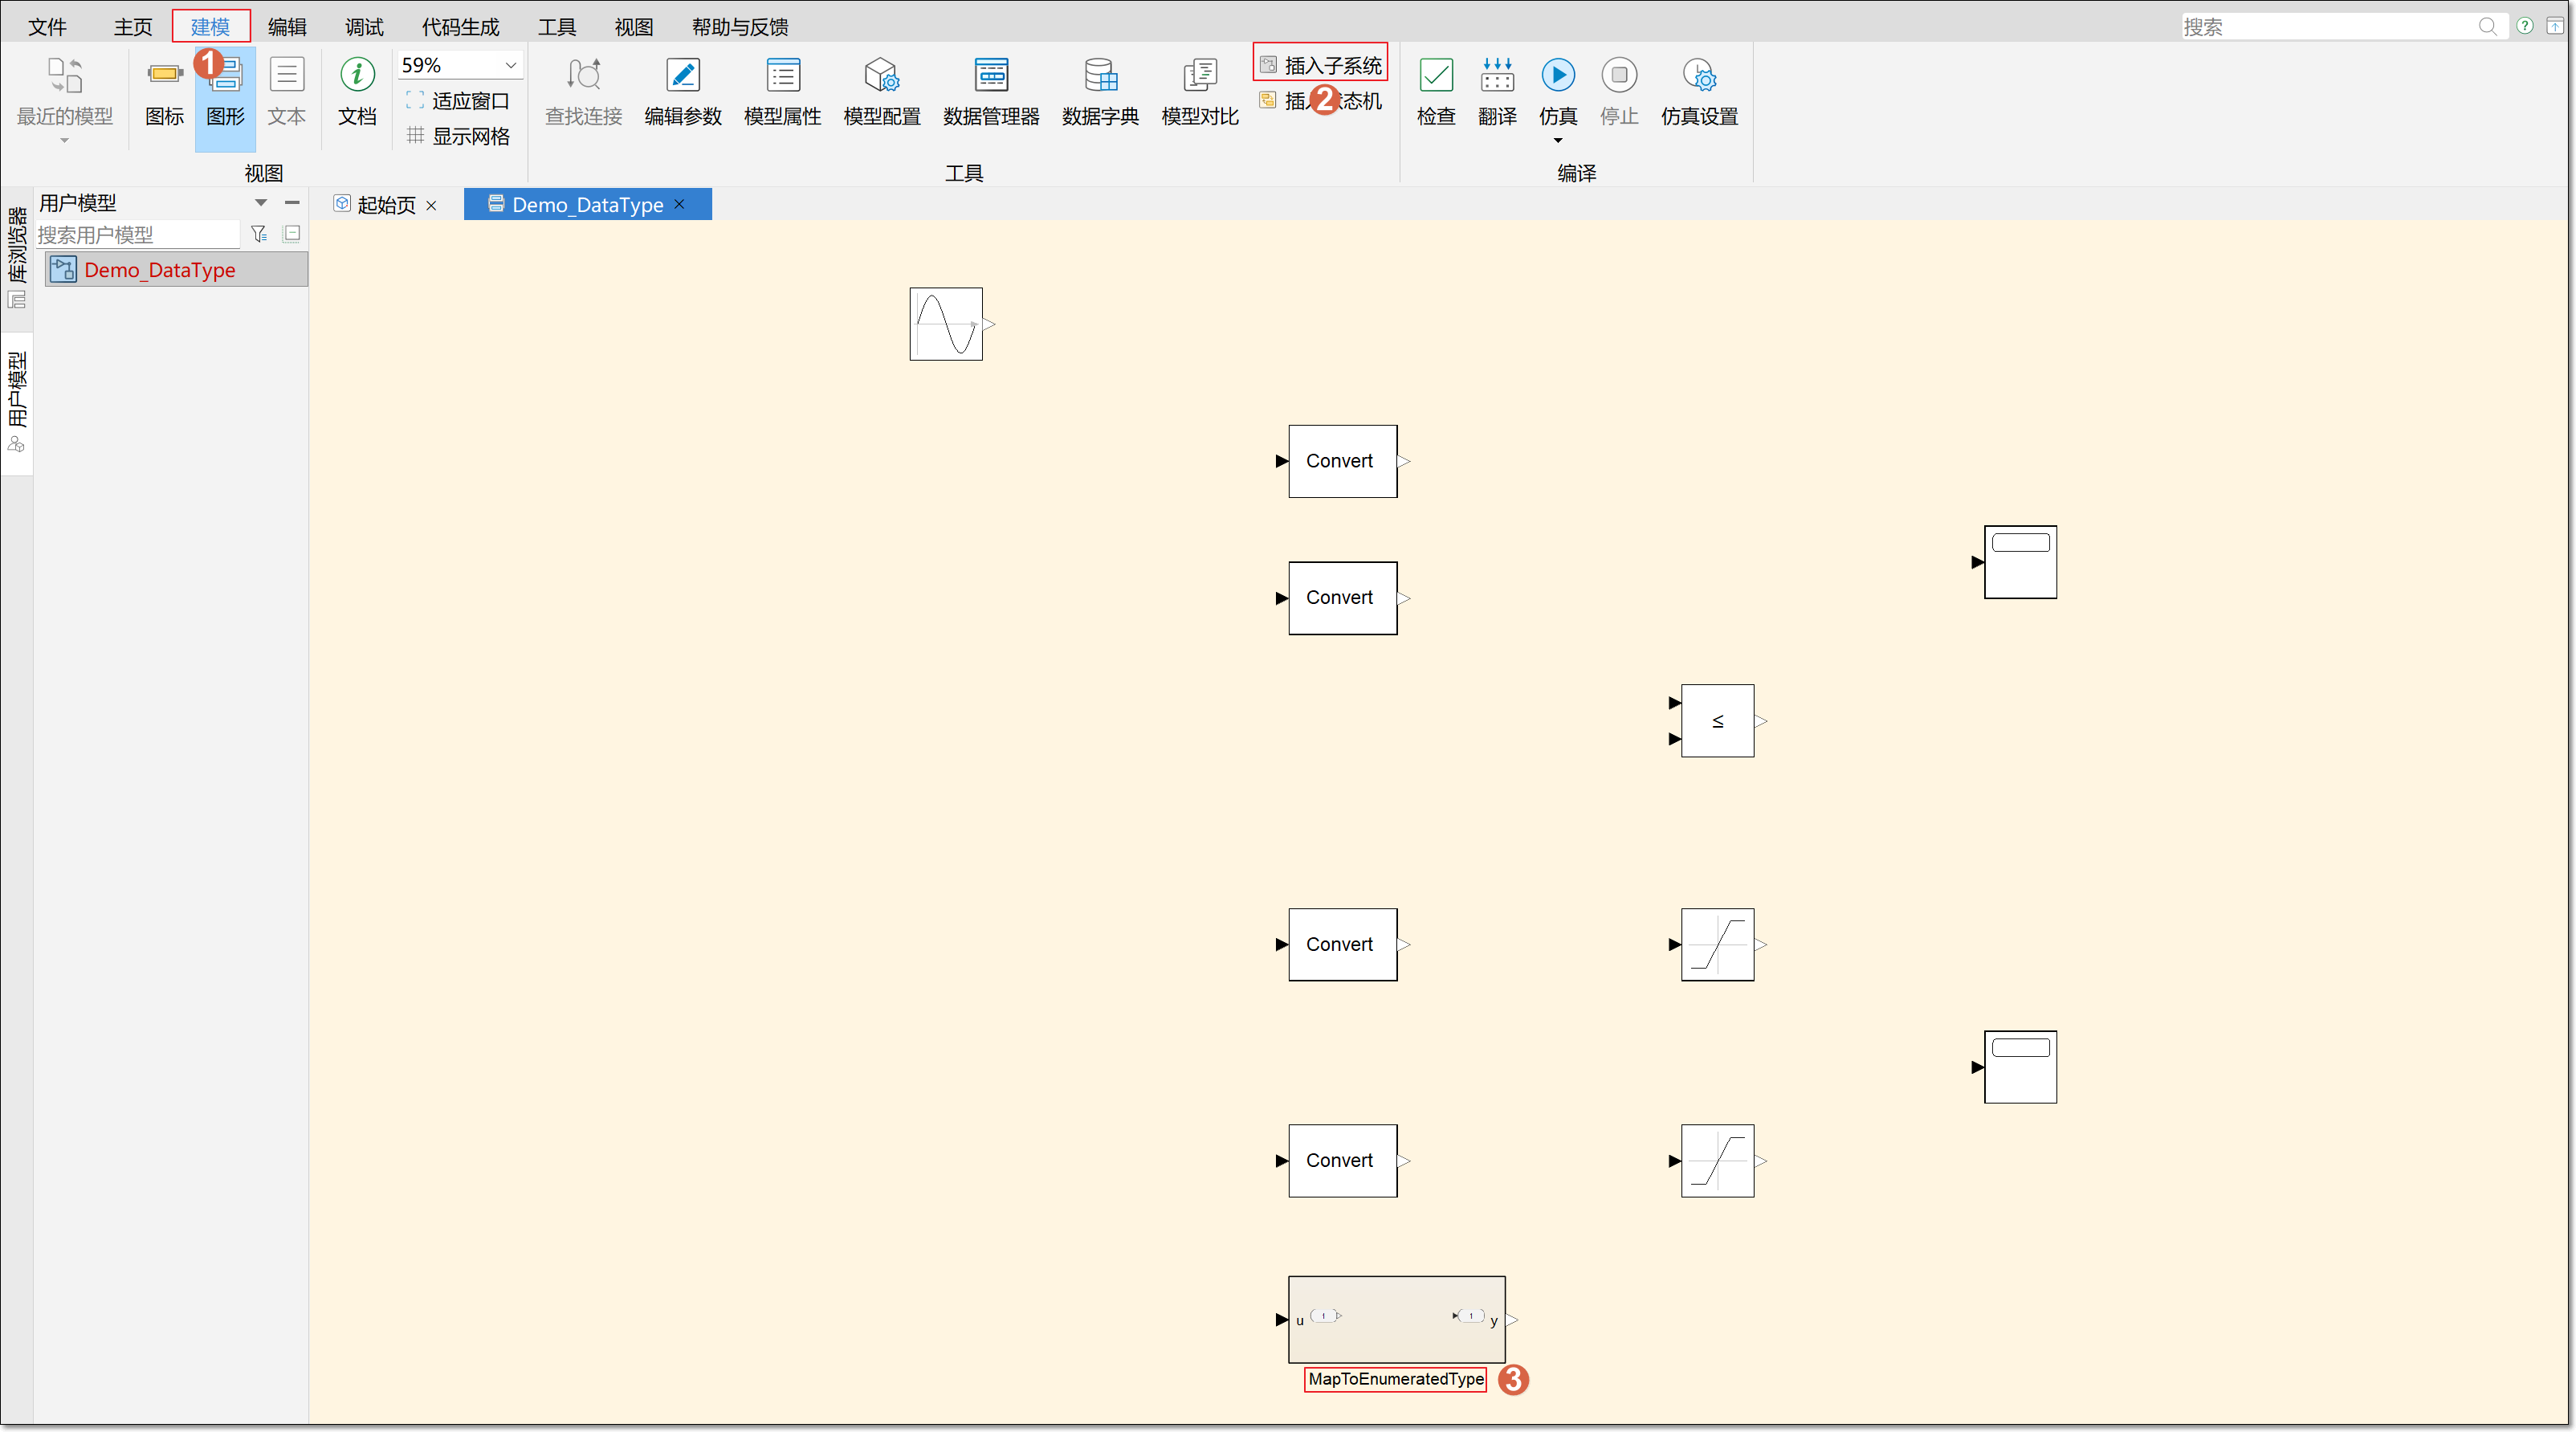Minimize the user model panel
2576x1432 pixels.
[x=292, y=203]
